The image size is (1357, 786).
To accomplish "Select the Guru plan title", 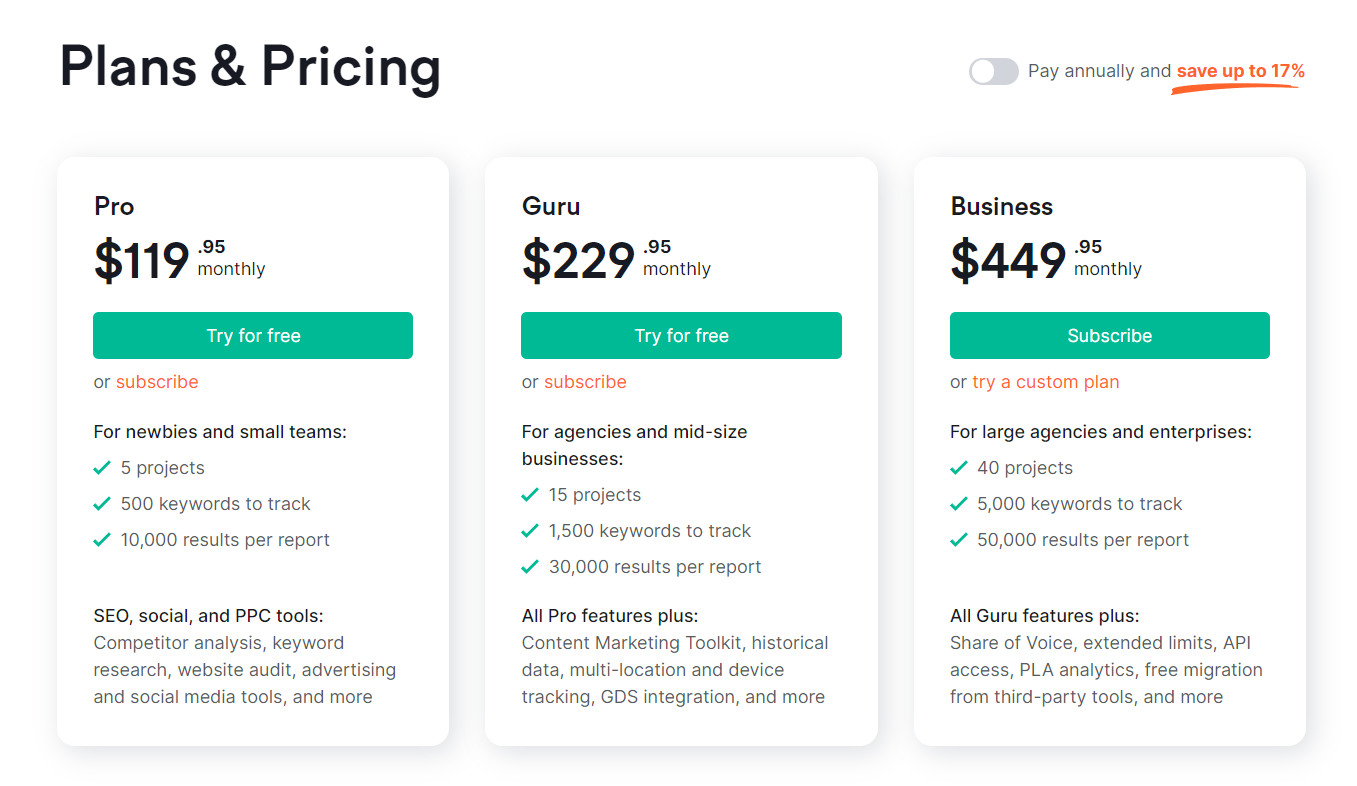I will (x=551, y=207).
